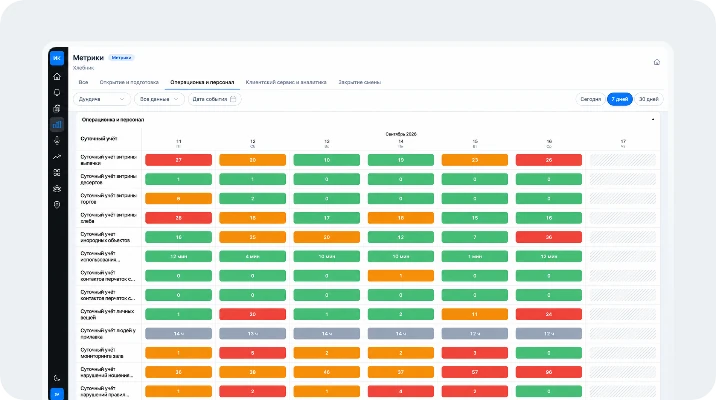Click red 27 cell in витрины выпечки row
Viewport: 716px width, 400px height.
pos(179,160)
